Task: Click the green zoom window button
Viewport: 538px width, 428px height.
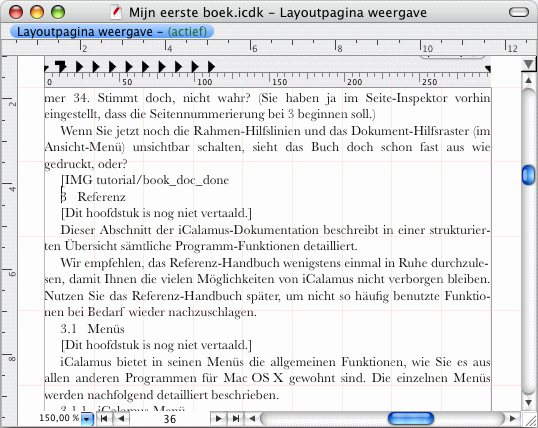Action: pyautogui.click(x=58, y=12)
